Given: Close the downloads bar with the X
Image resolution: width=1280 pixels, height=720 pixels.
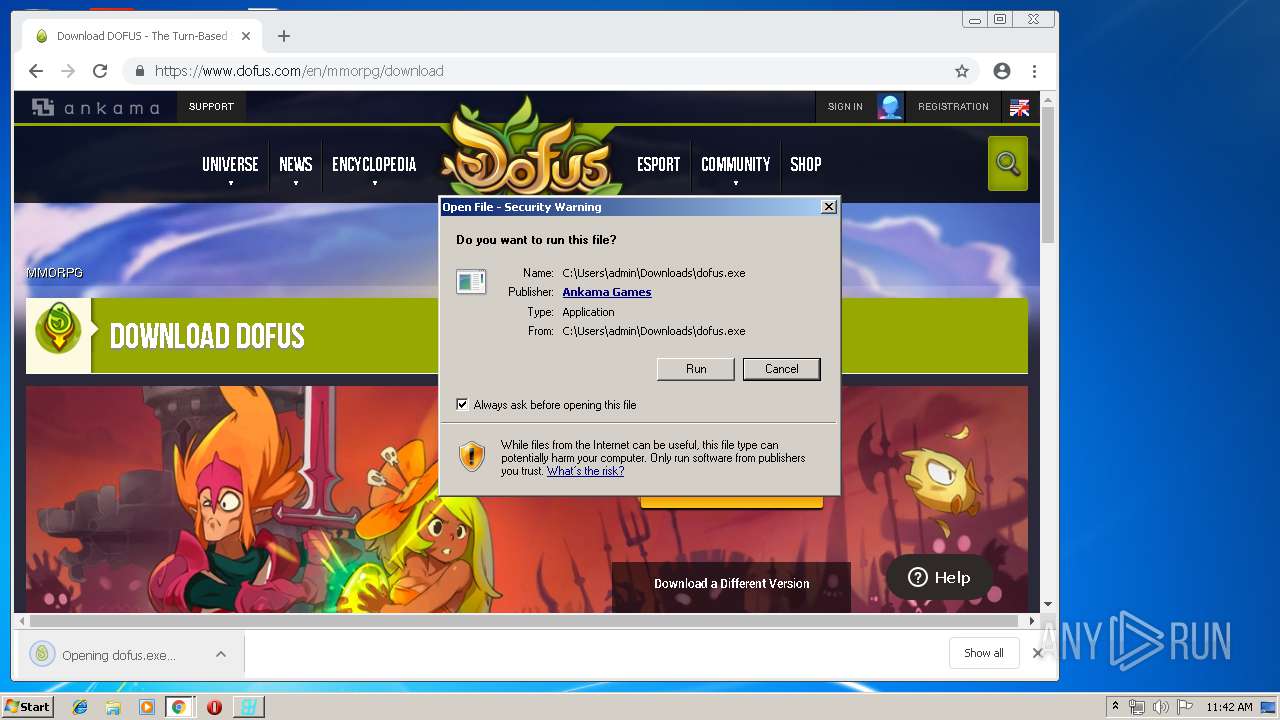Looking at the screenshot, I should tap(1038, 653).
